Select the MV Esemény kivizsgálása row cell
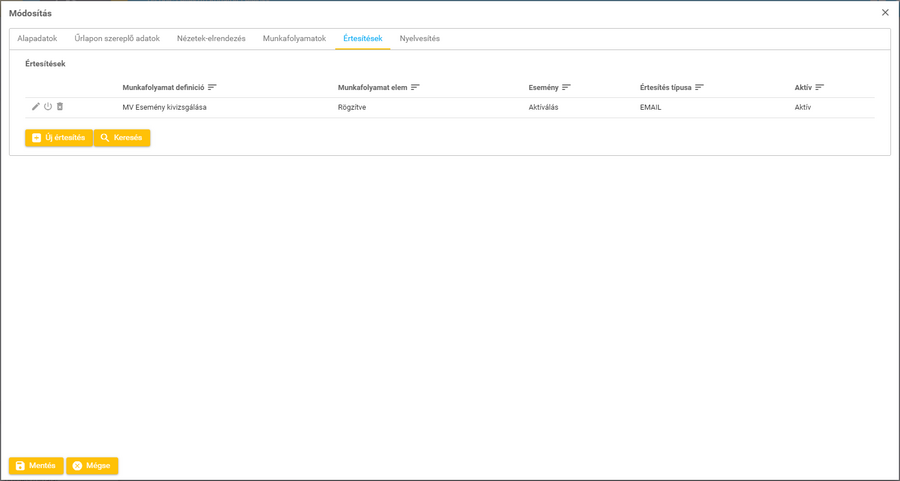 [165, 107]
